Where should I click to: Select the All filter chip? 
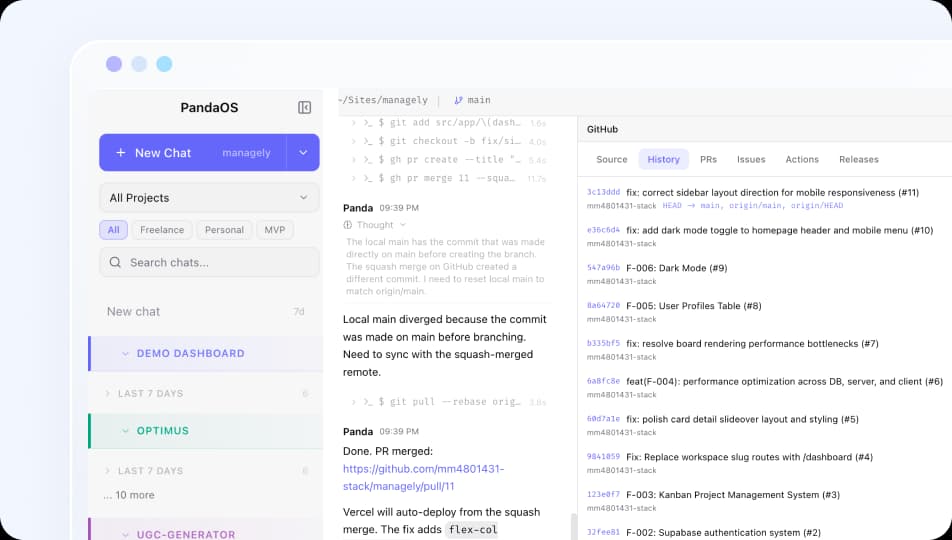point(113,230)
